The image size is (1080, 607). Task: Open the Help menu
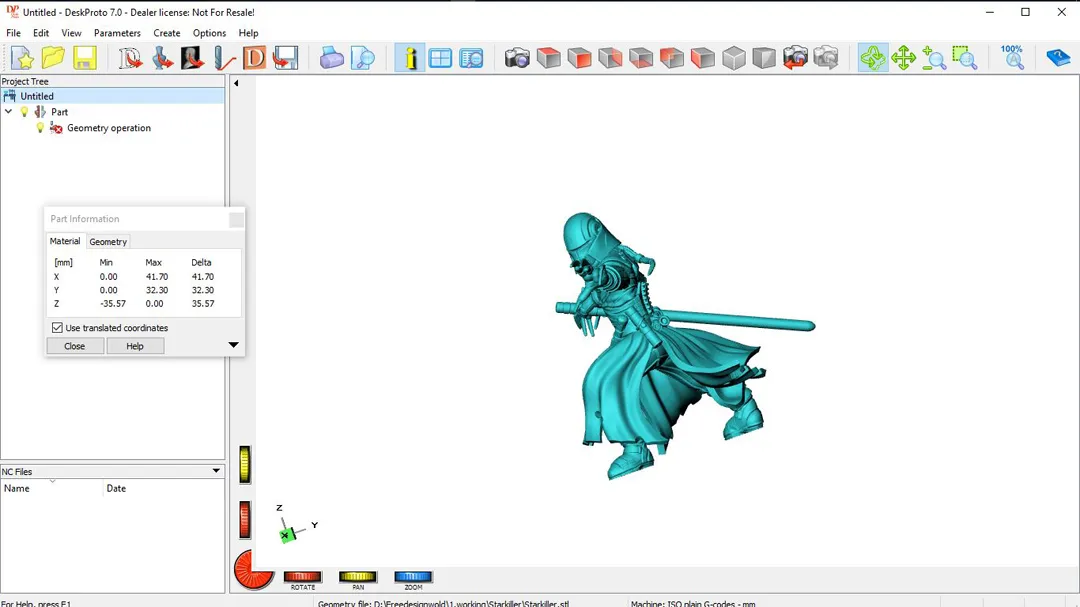pyautogui.click(x=248, y=33)
